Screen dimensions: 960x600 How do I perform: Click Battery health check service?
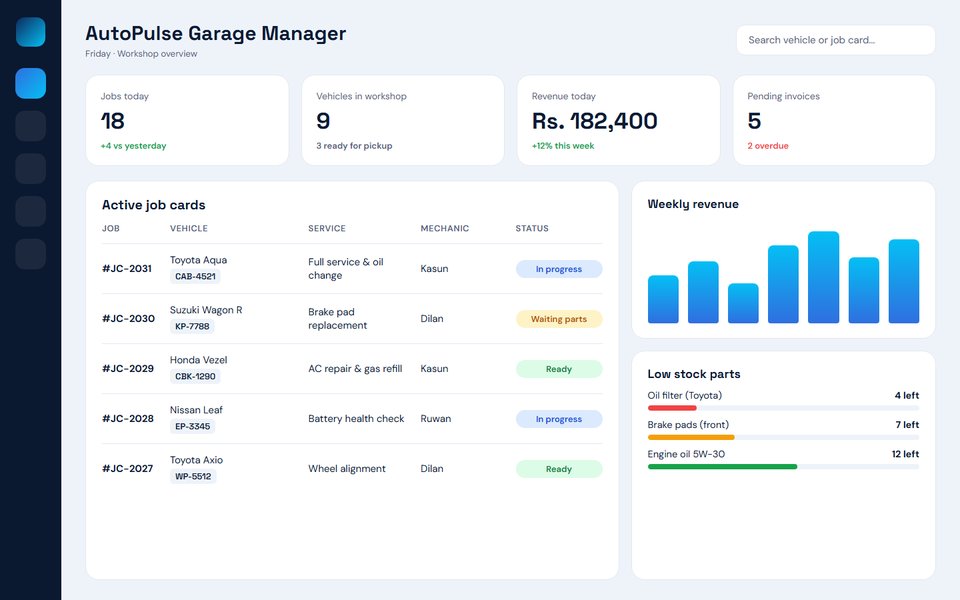tap(356, 419)
